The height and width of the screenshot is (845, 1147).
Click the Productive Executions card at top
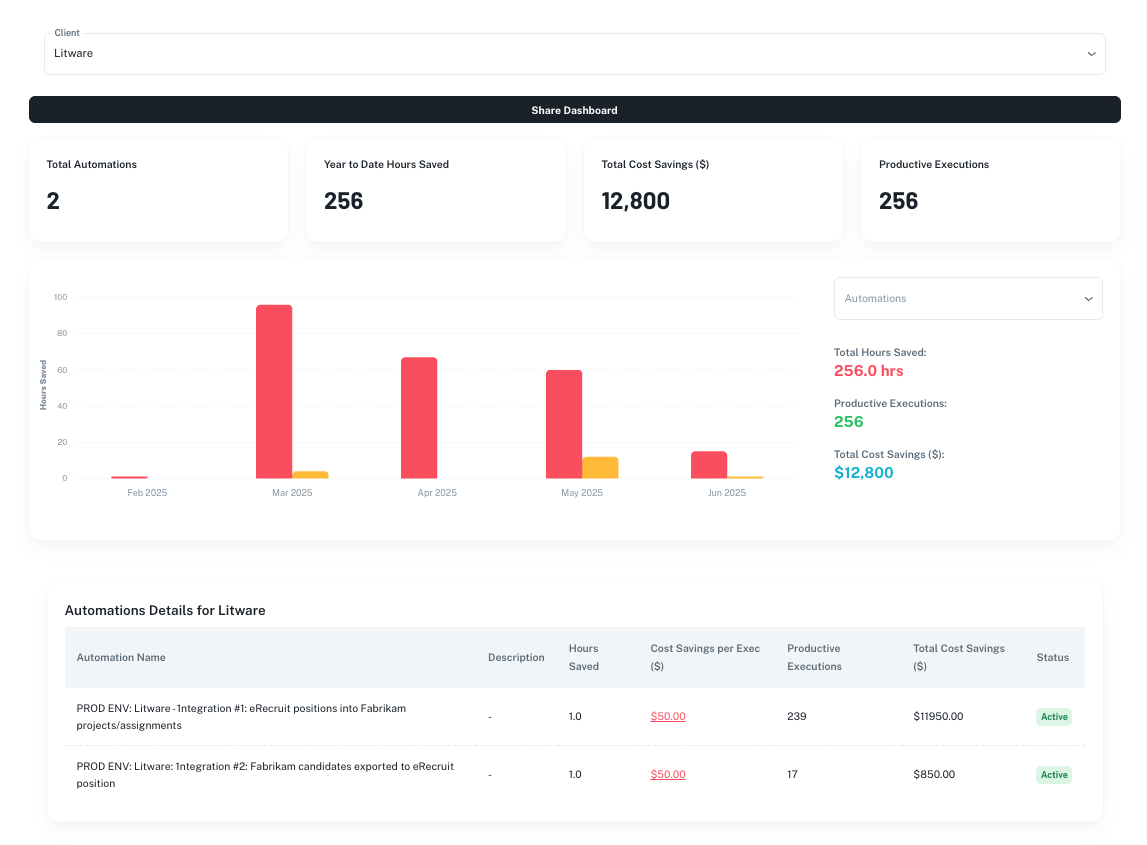tap(990, 189)
